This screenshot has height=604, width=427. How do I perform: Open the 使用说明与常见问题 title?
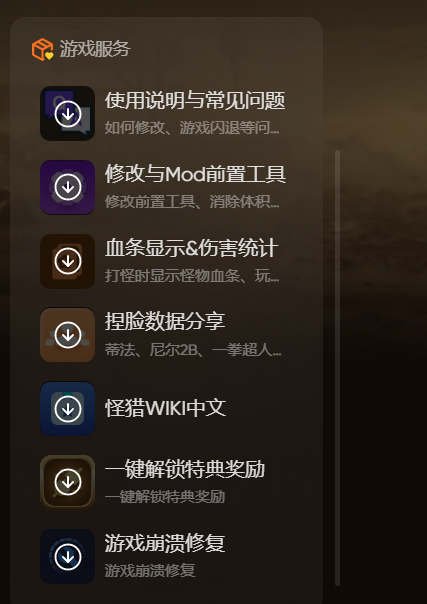point(195,101)
